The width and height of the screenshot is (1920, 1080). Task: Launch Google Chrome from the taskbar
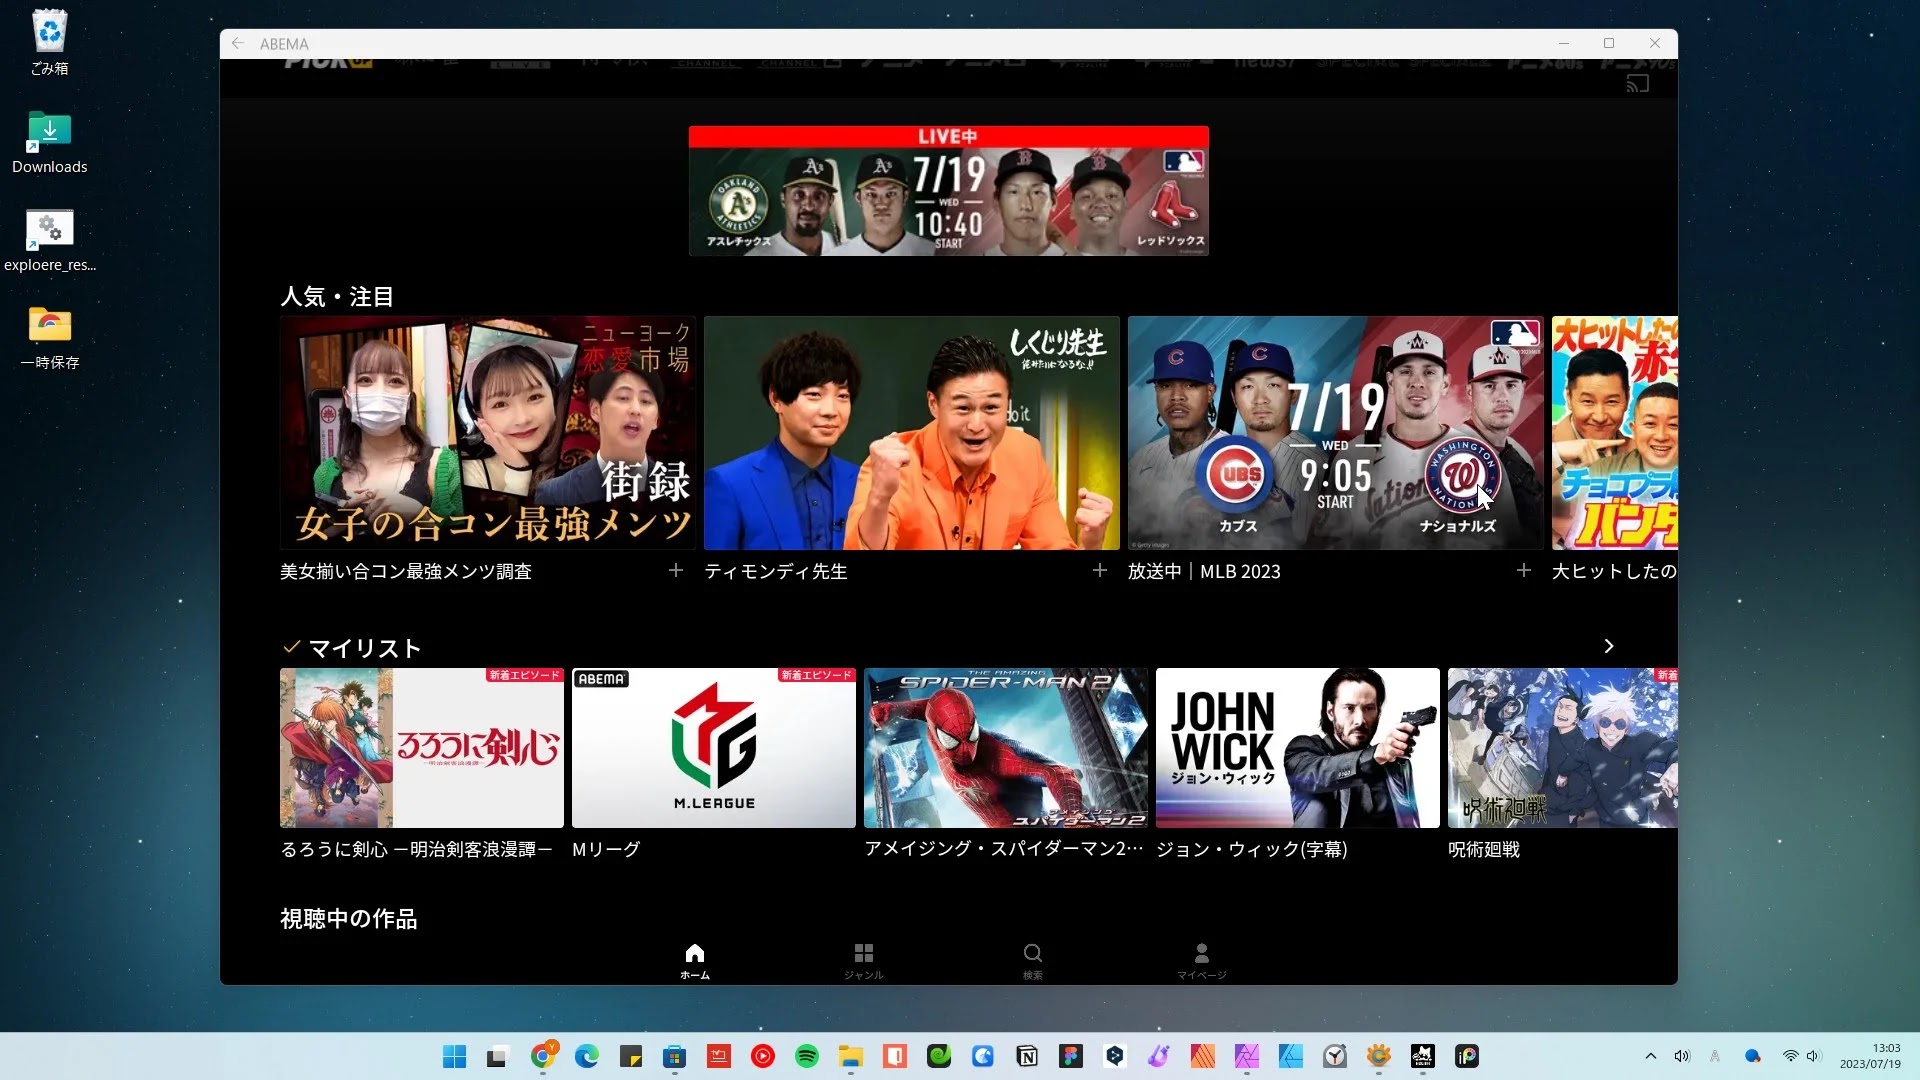pyautogui.click(x=543, y=1056)
